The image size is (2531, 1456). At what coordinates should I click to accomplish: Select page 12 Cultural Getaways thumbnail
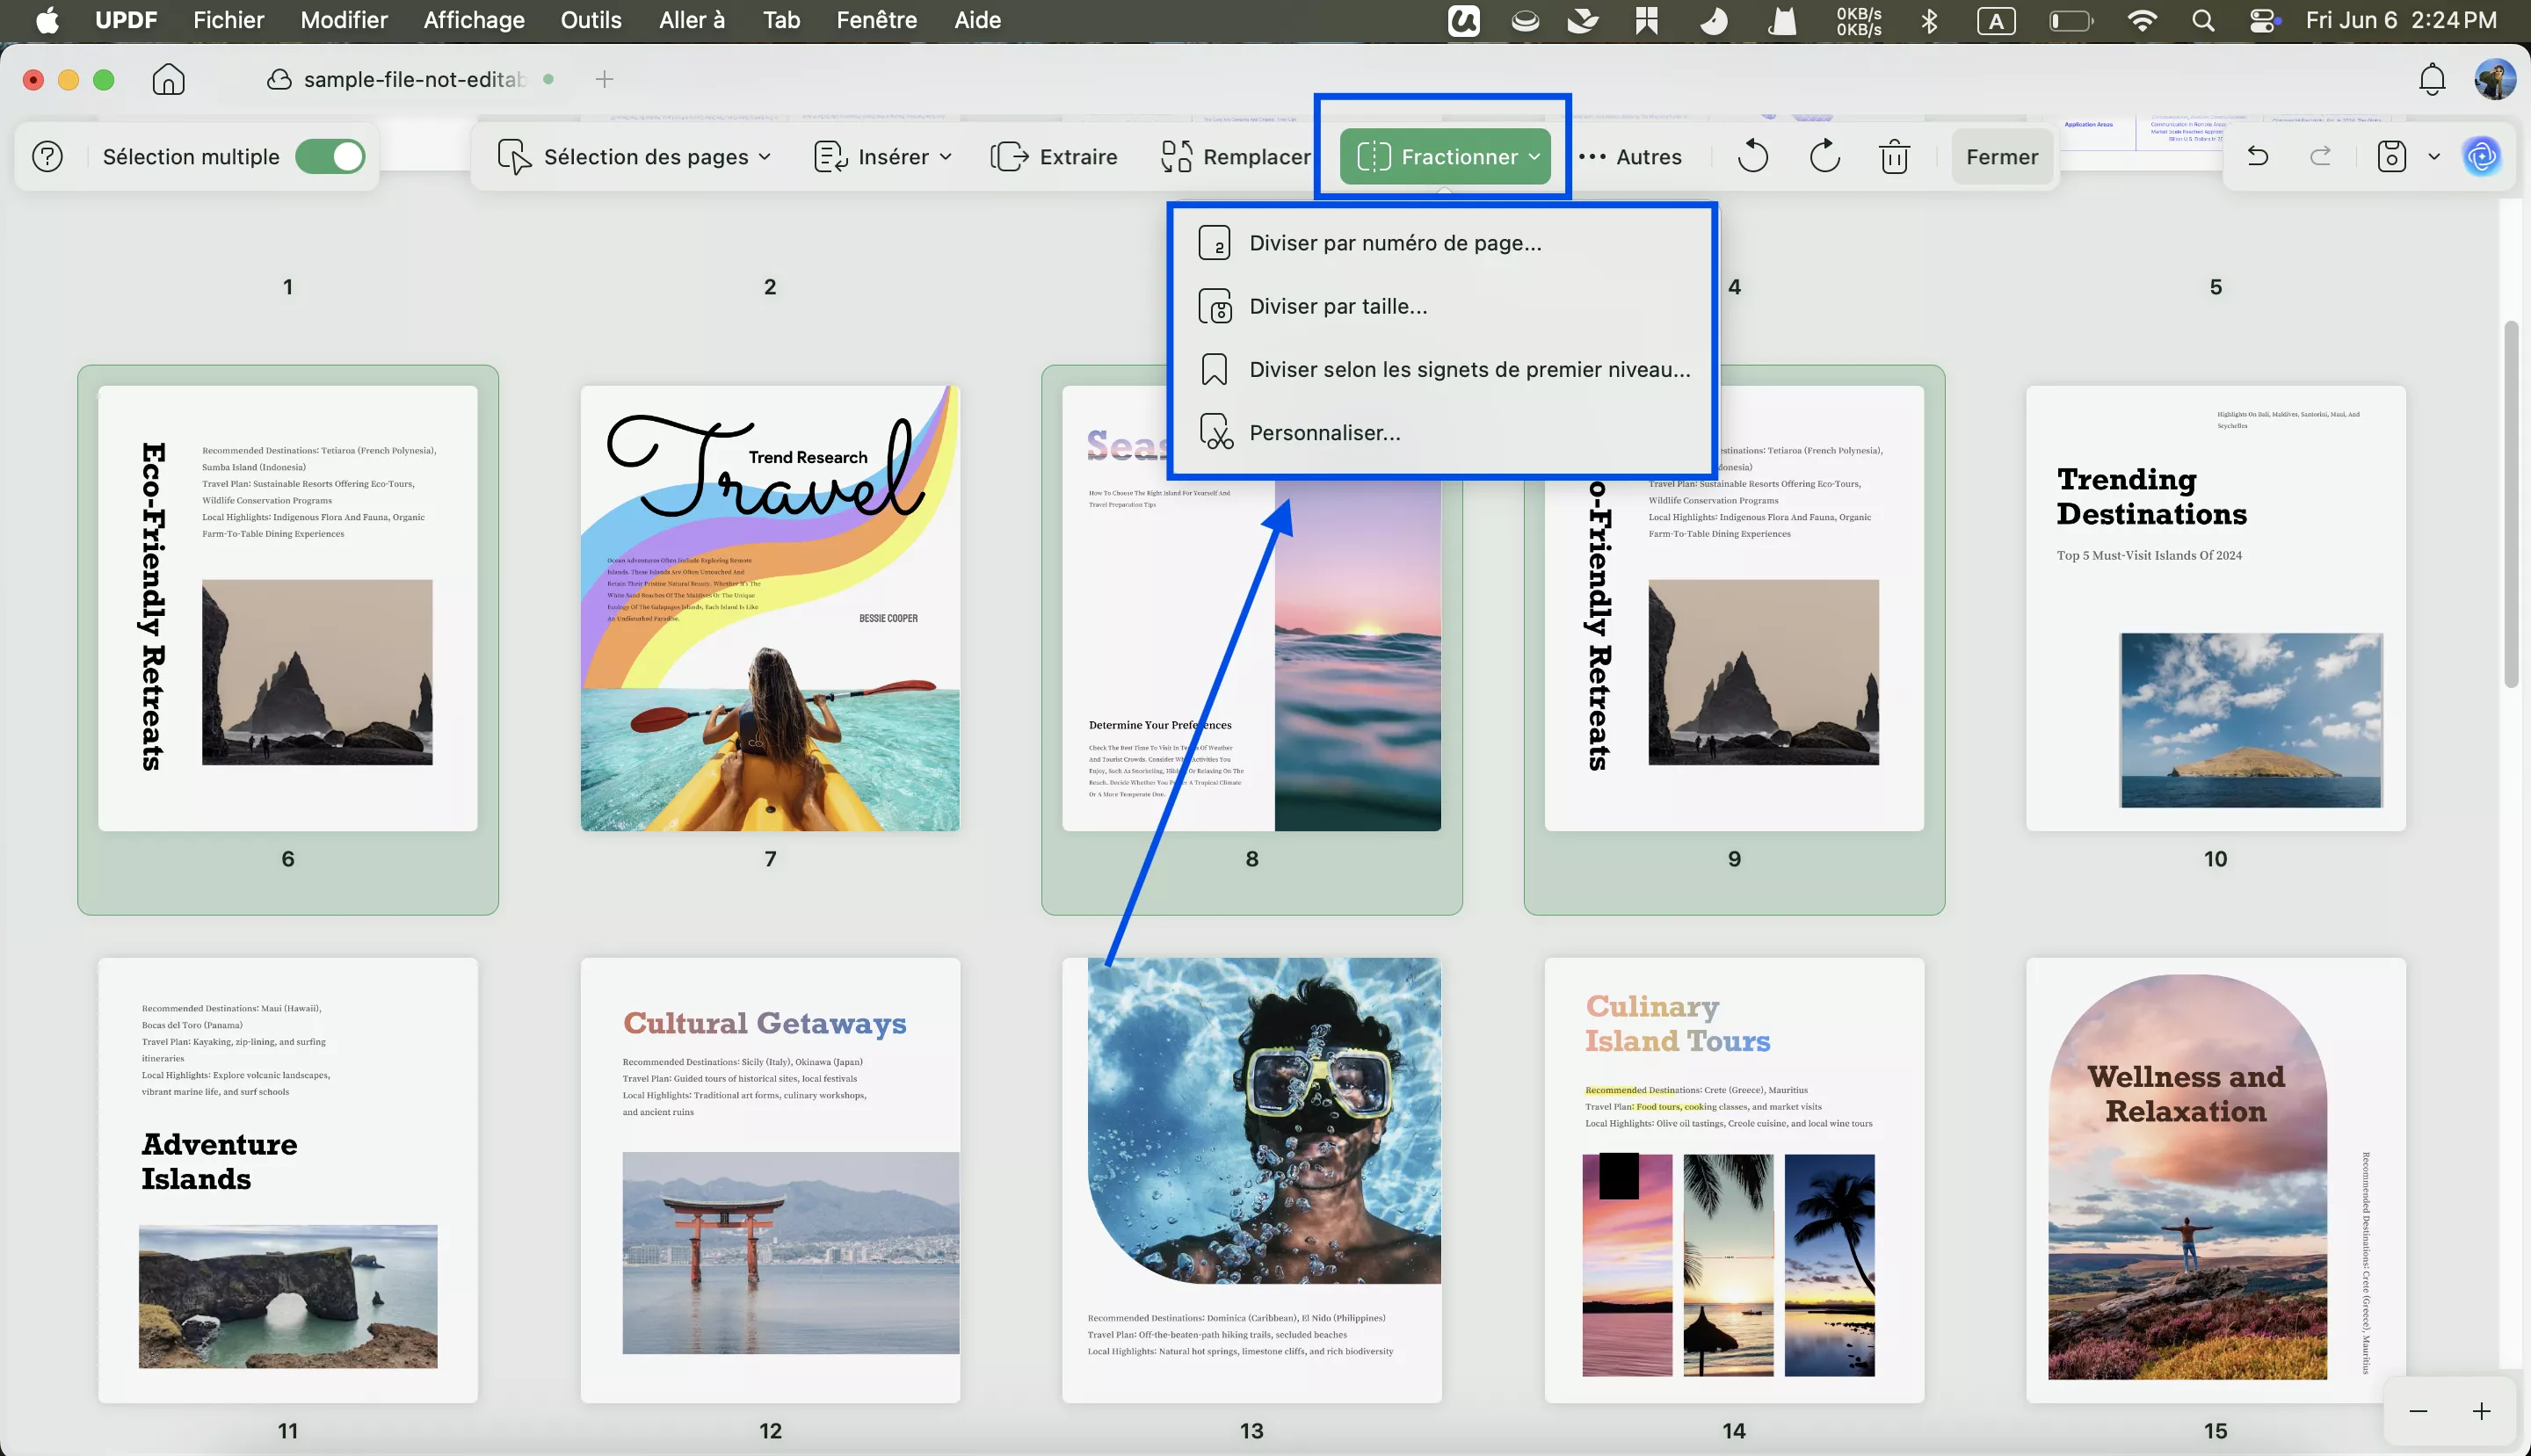pyautogui.click(x=770, y=1180)
